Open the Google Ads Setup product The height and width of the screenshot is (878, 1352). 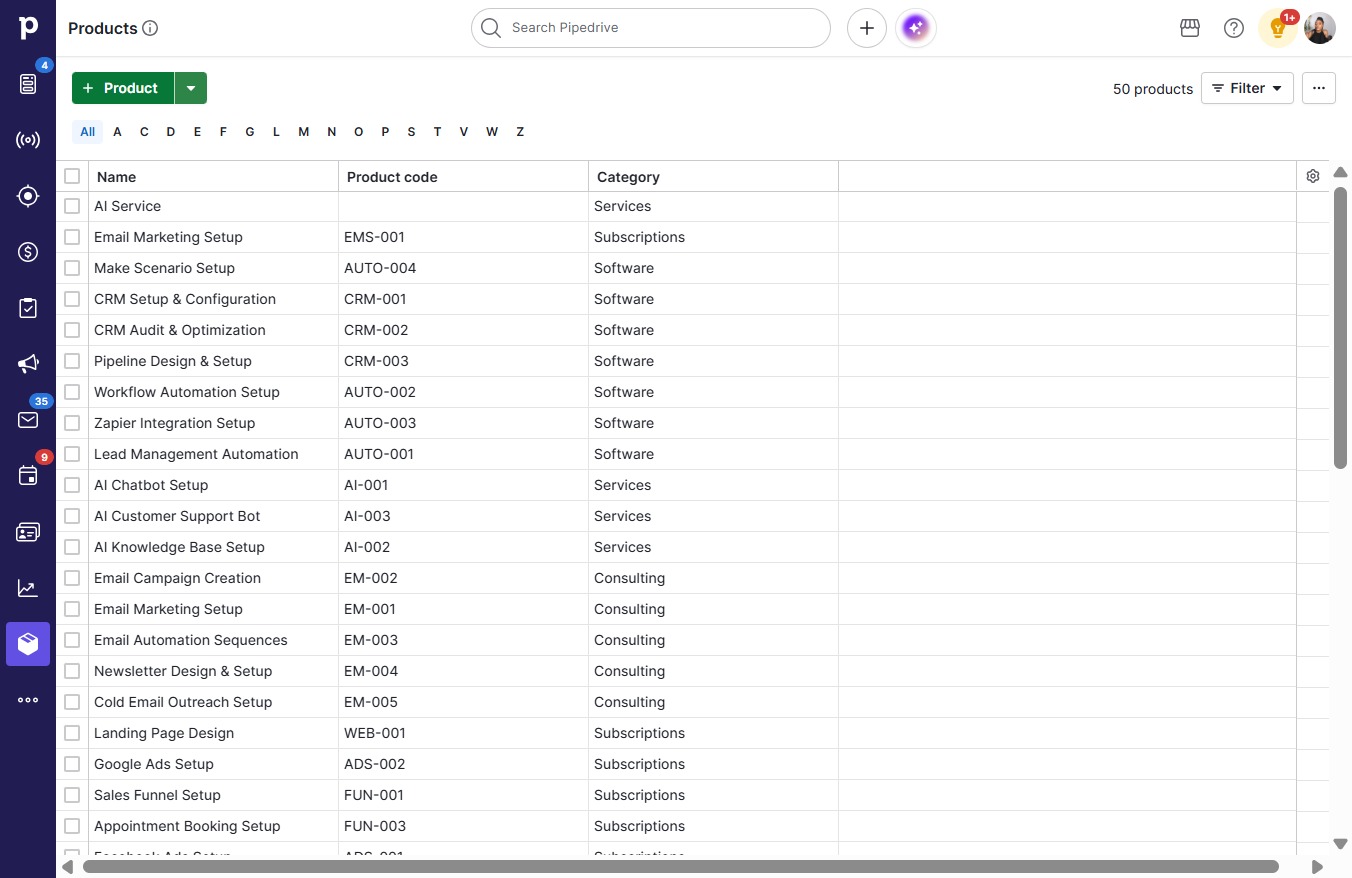point(154,764)
